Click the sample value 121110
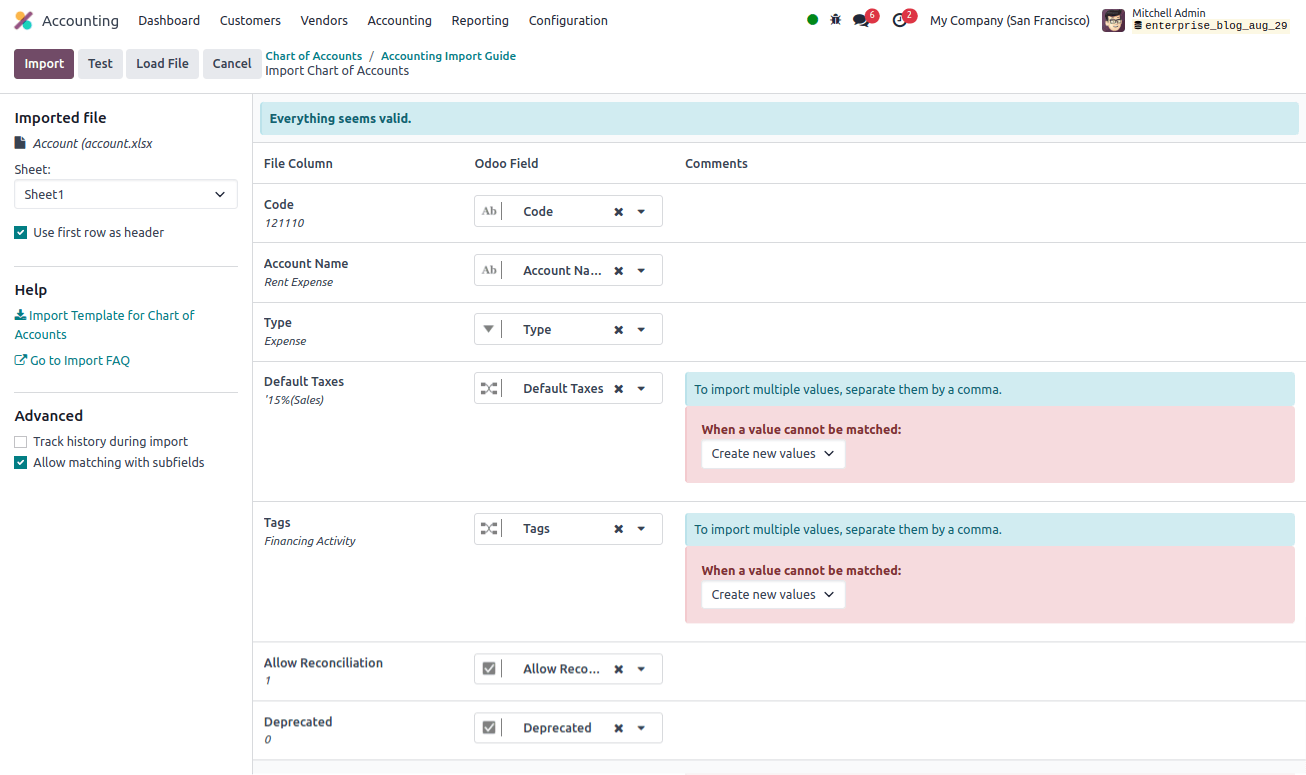 tap(284, 223)
